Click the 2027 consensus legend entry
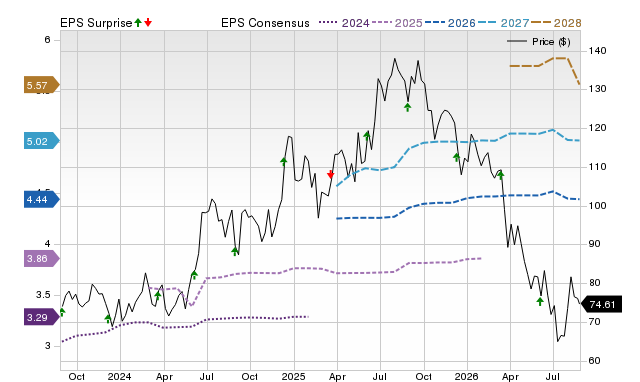Viewport: 640px width, 382px height. (503, 23)
